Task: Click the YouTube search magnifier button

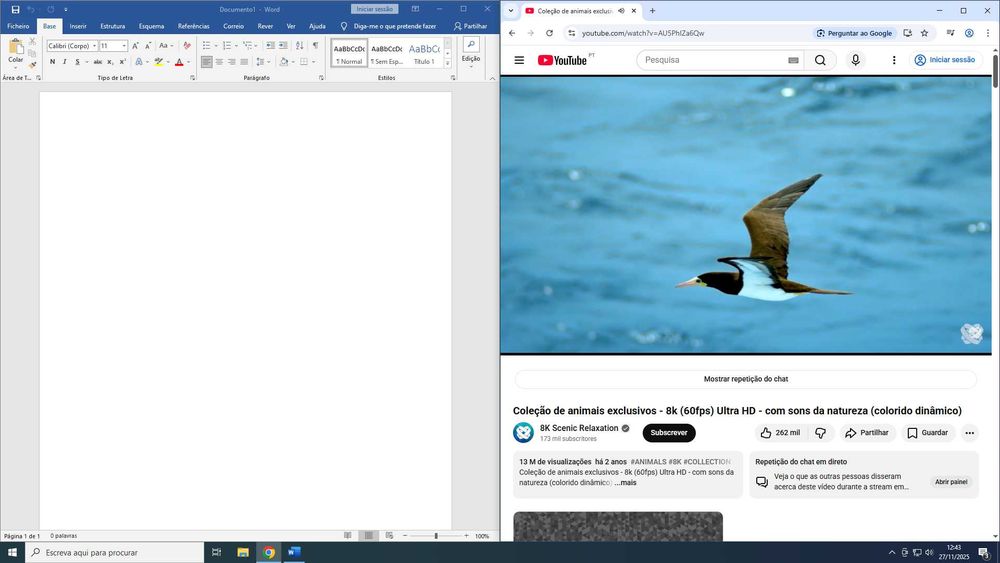Action: [x=820, y=60]
